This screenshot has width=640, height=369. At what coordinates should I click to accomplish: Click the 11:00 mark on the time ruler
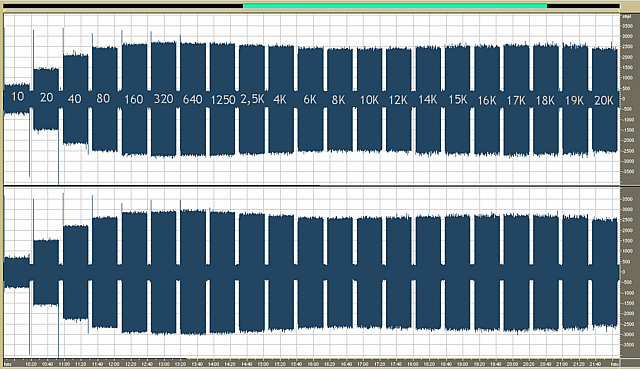tap(64, 364)
